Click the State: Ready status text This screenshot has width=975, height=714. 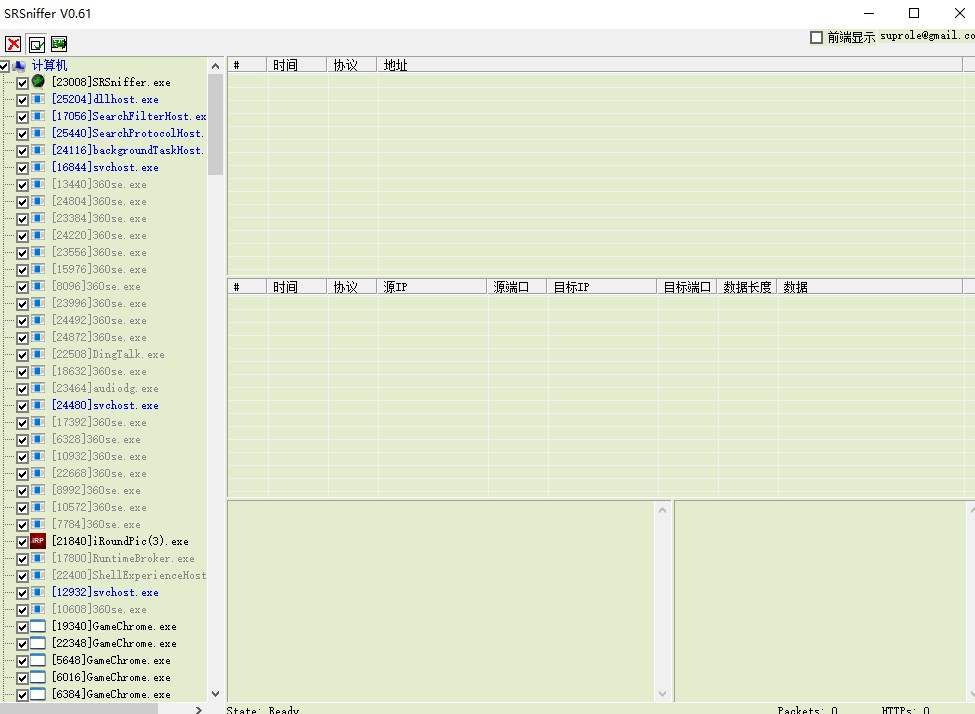pos(262,710)
